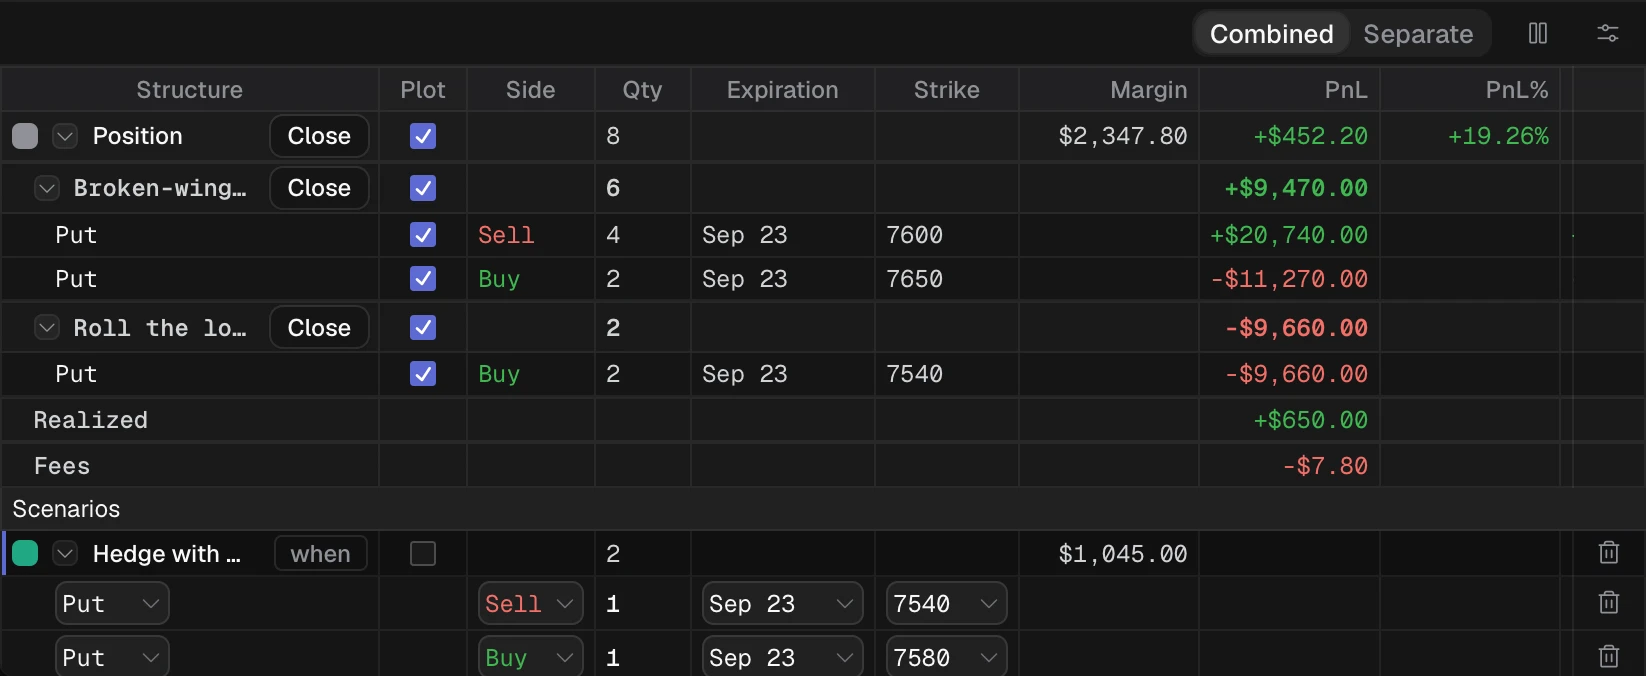
Task: Click the +19.26% PnL percent value
Action: click(x=1498, y=136)
